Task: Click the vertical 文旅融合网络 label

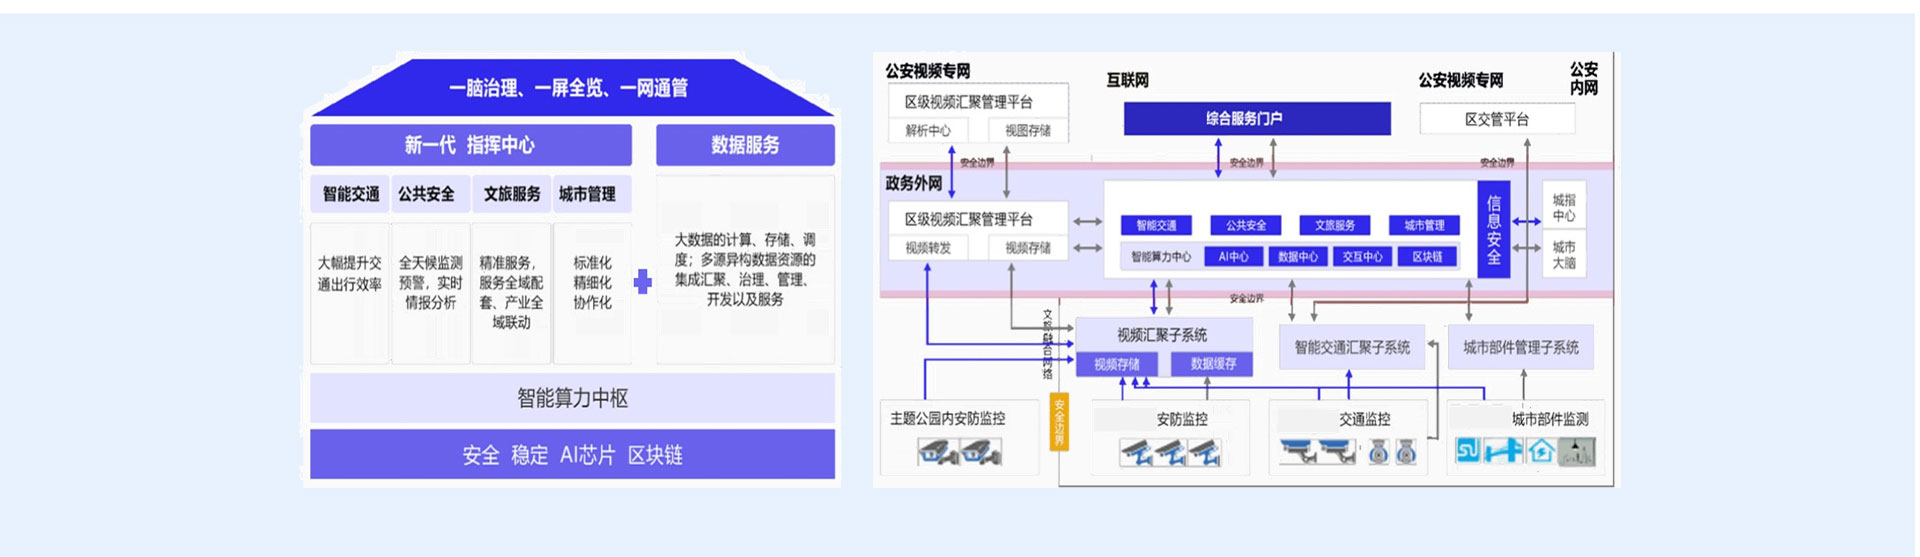Action: coord(1047,344)
